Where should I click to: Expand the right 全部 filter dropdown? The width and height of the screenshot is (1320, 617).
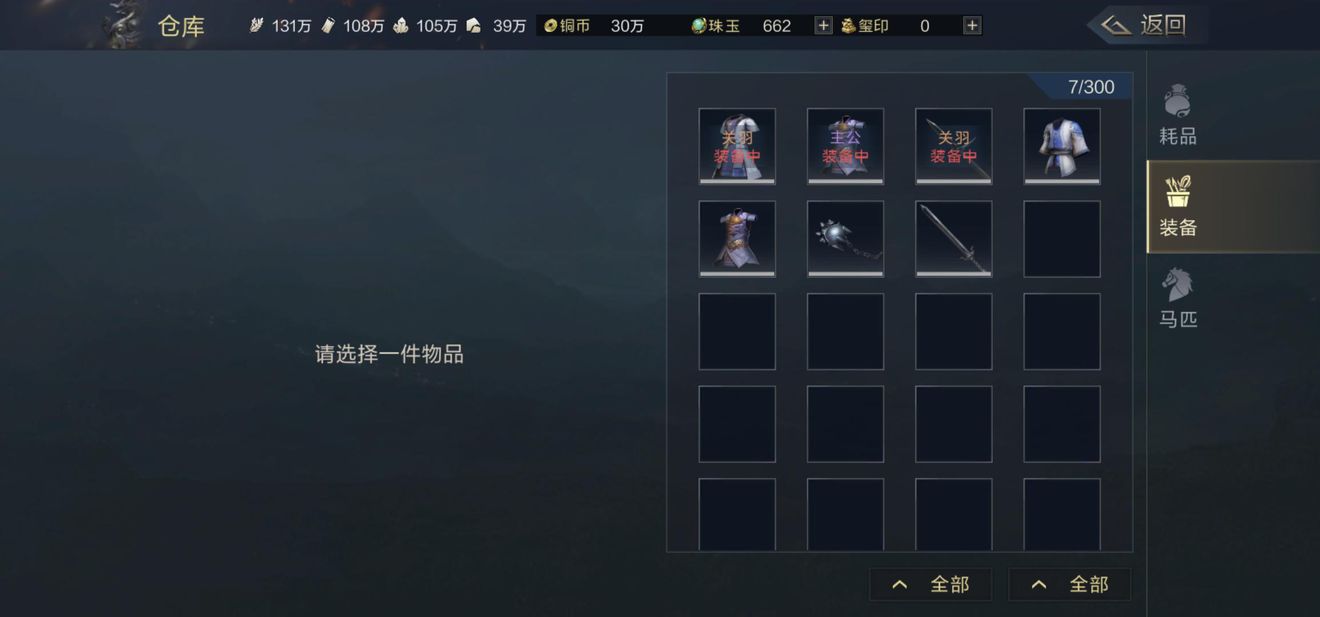point(1069,585)
